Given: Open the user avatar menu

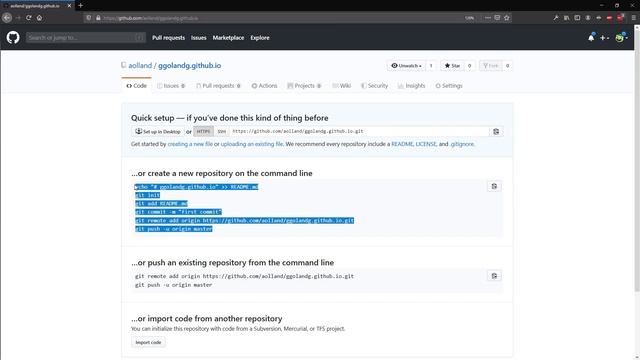Looking at the screenshot, I should tap(621, 38).
